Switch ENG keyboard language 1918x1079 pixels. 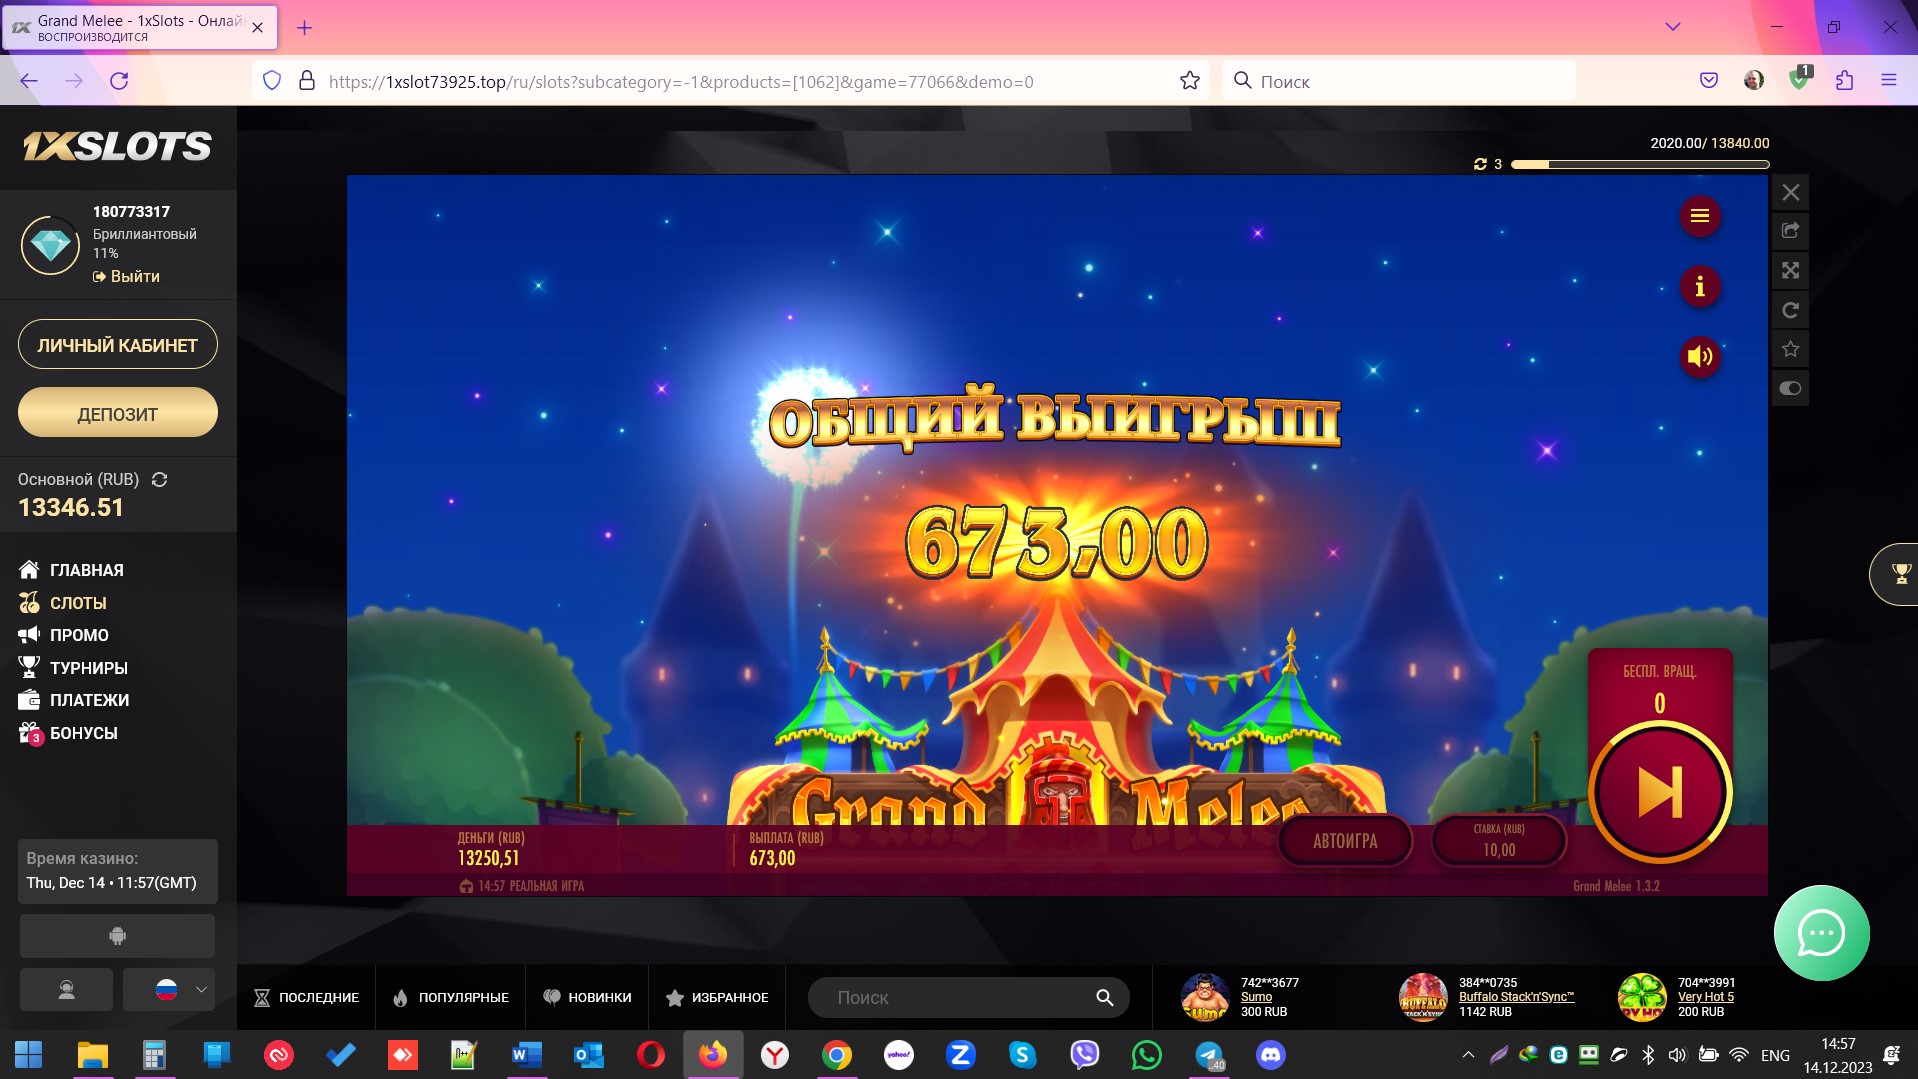pyautogui.click(x=1775, y=1055)
